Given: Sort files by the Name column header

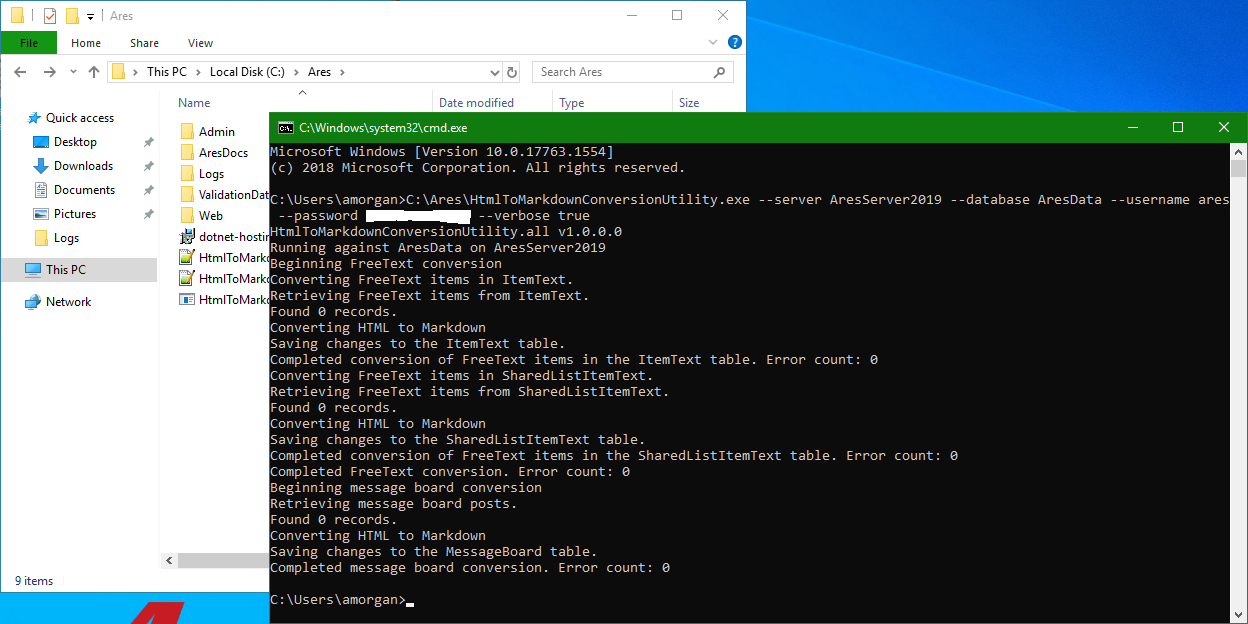Looking at the screenshot, I should pos(194,103).
